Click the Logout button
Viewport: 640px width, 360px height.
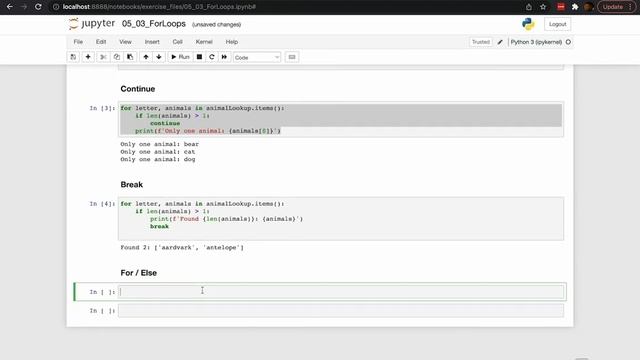coord(557,24)
